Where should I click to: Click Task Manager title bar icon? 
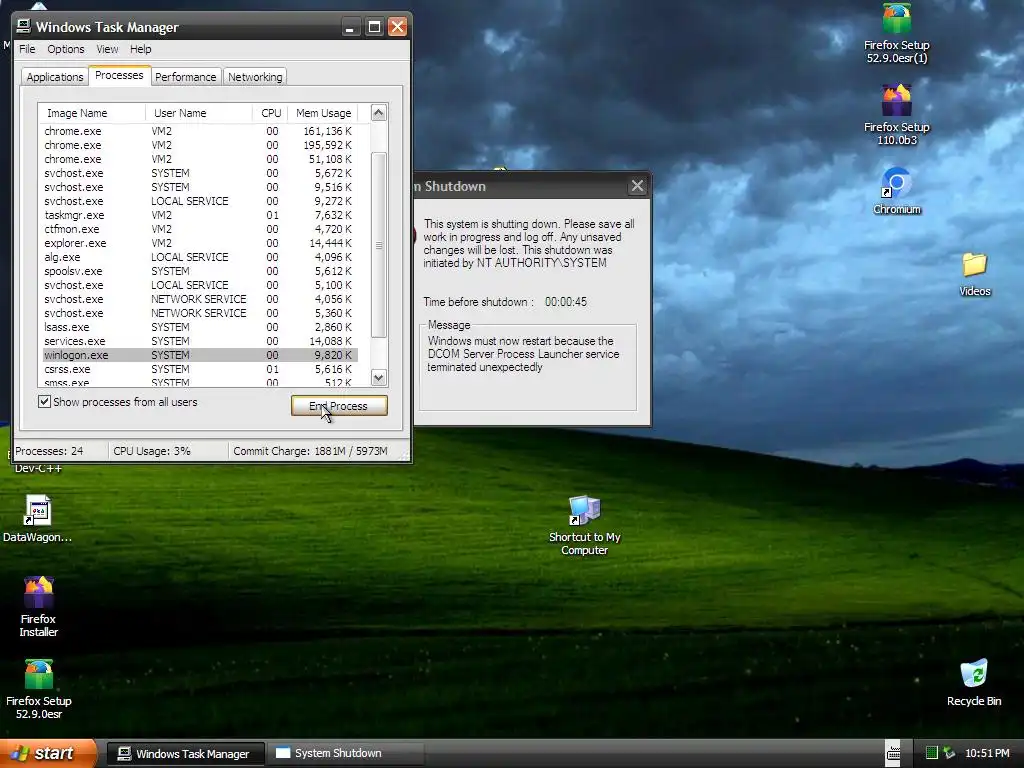(24, 26)
